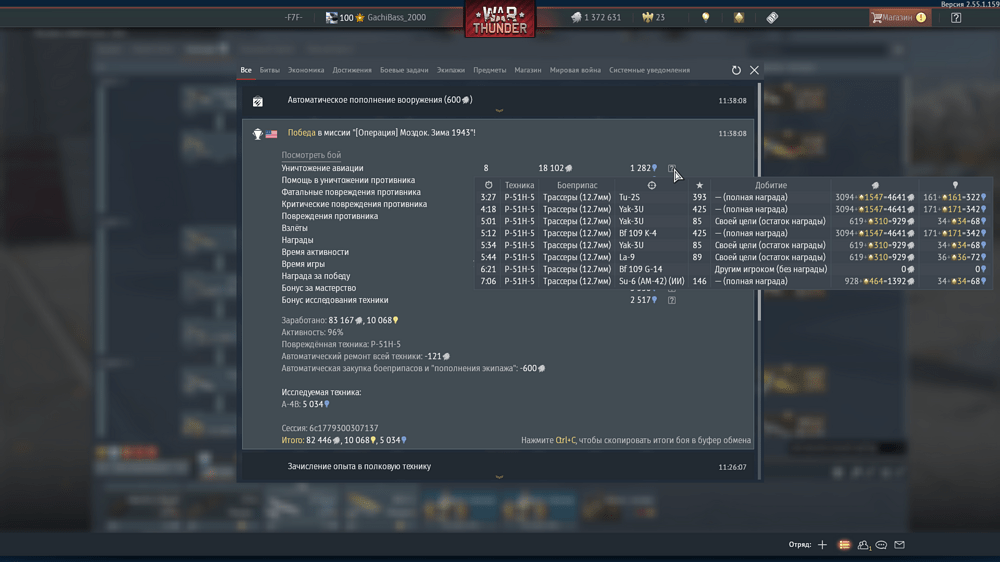This screenshot has width=1000, height=562.
Task: Select the Bf 109 G-14 target cell
Action: point(640,269)
